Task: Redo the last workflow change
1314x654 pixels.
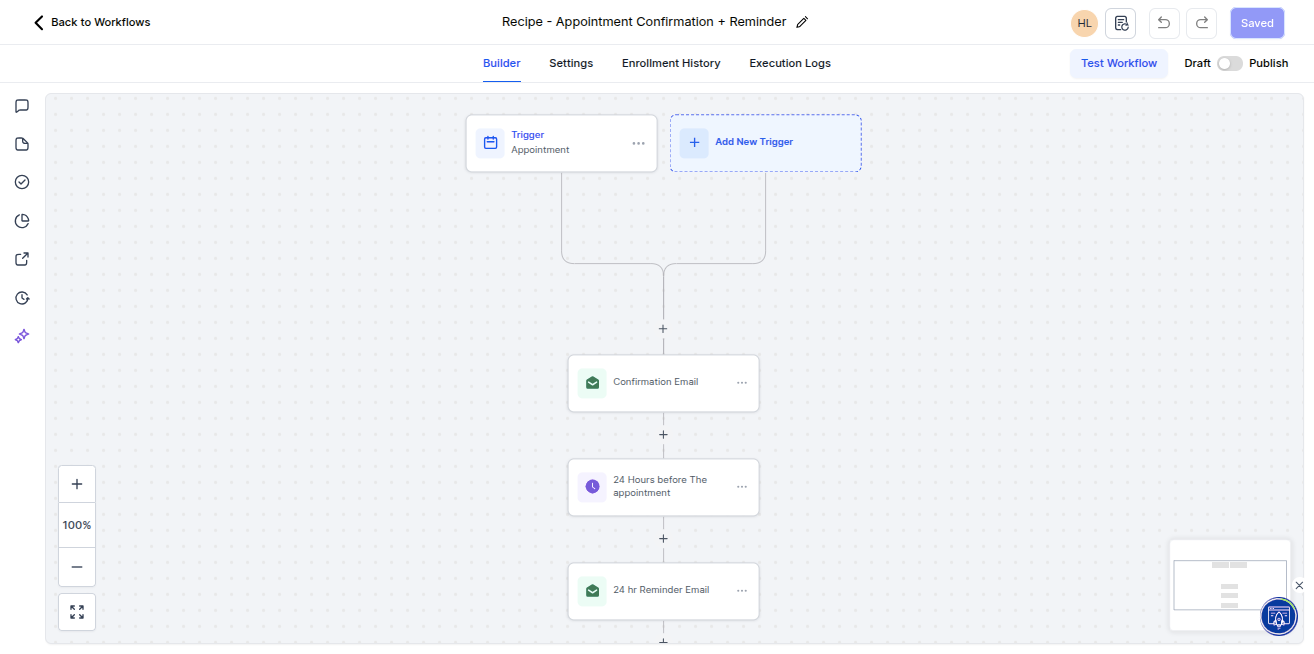Action: 1201,22
